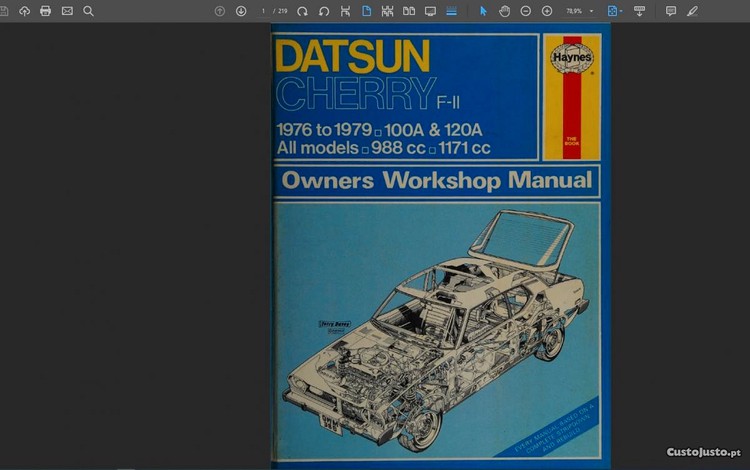
Task: Expand the fit page options dropdown
Action: [615, 11]
